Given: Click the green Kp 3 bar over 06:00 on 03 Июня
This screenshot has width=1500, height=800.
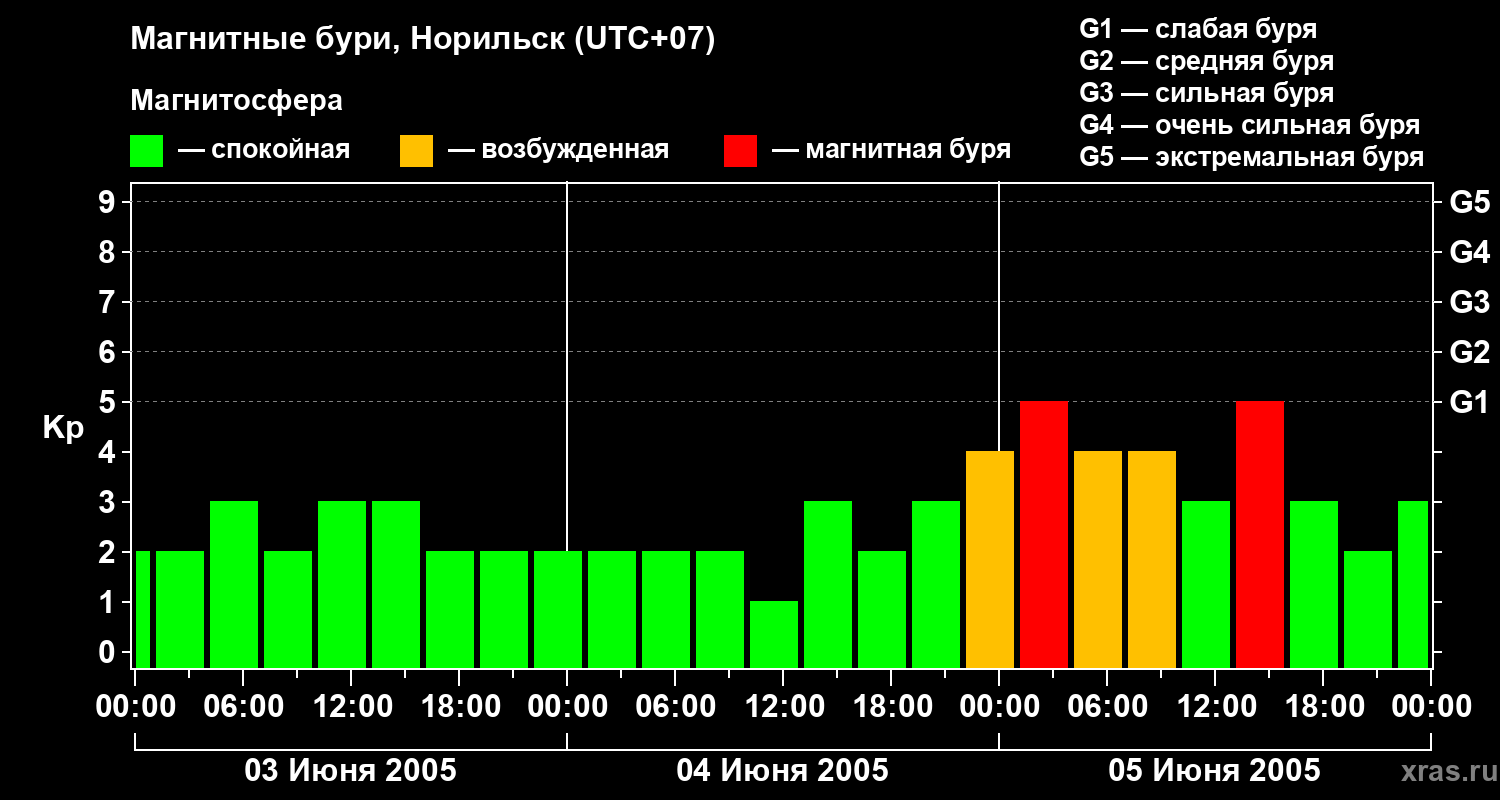Looking at the screenshot, I should click(x=234, y=584).
